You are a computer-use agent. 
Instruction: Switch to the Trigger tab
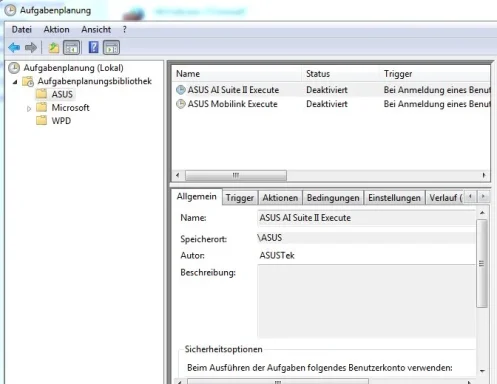point(240,198)
